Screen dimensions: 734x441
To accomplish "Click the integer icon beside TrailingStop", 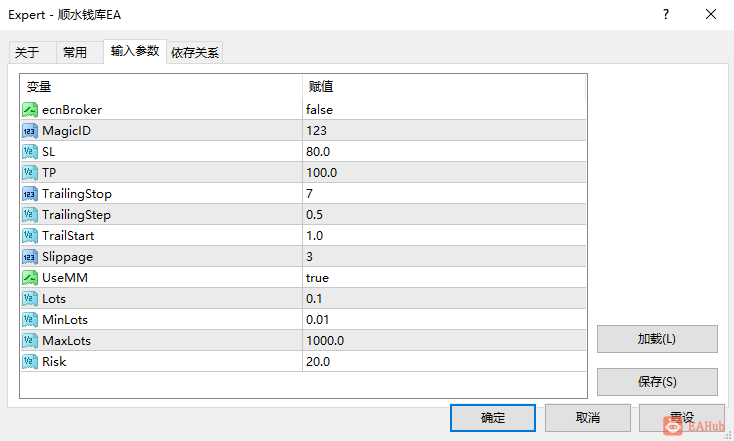I will pyautogui.click(x=30, y=193).
